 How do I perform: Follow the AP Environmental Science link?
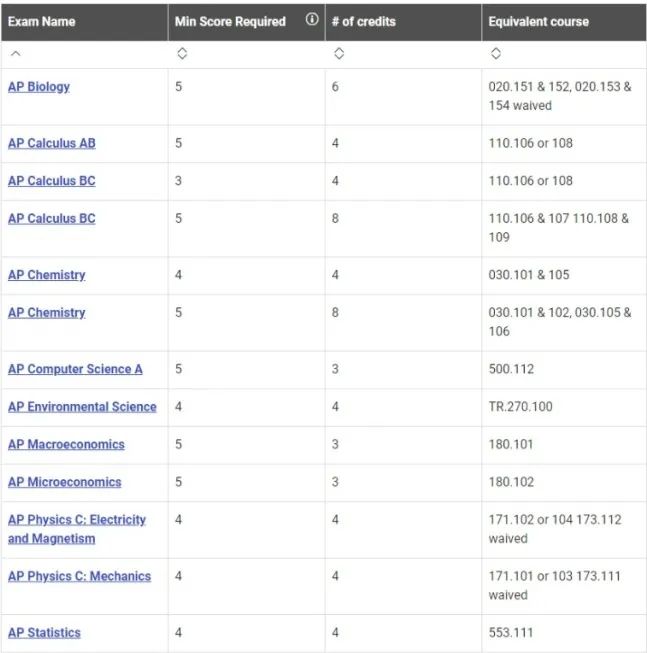(x=82, y=407)
